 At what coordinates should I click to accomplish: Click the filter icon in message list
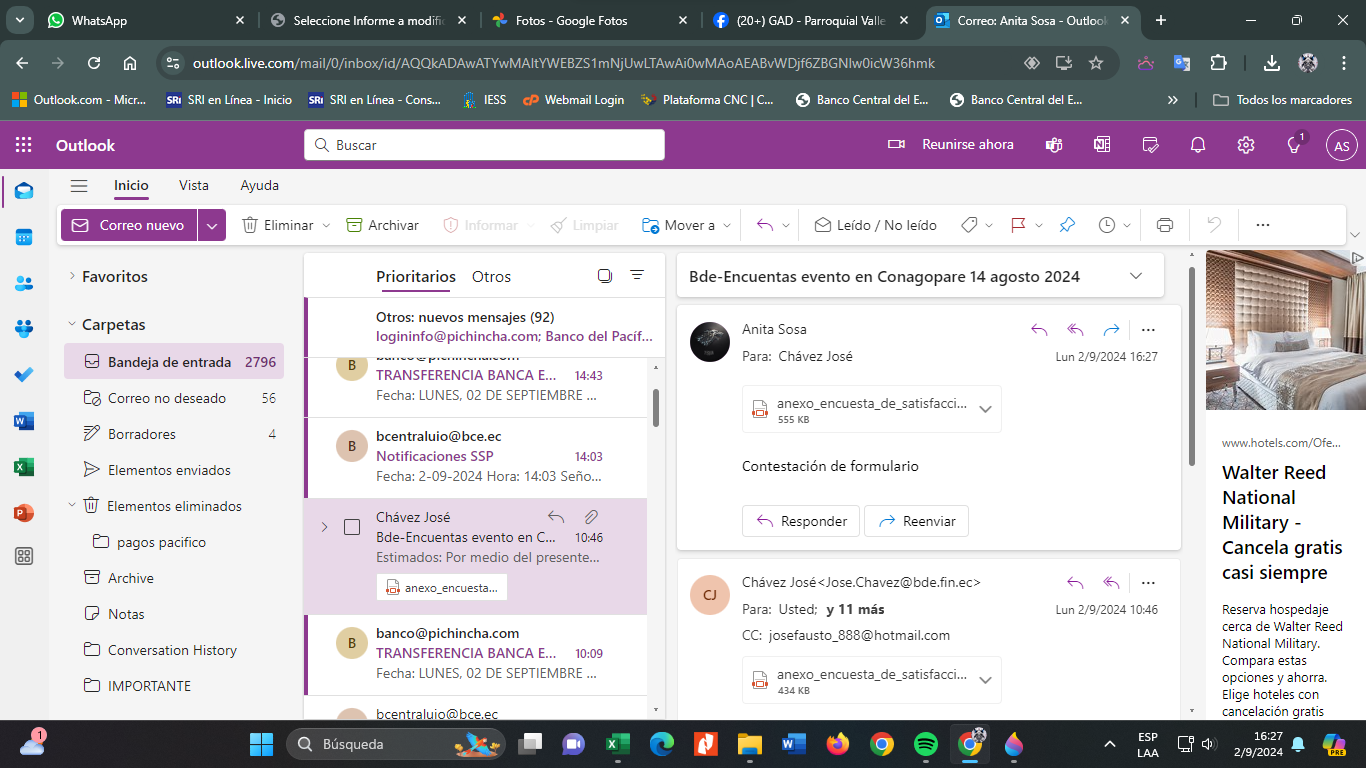click(637, 276)
